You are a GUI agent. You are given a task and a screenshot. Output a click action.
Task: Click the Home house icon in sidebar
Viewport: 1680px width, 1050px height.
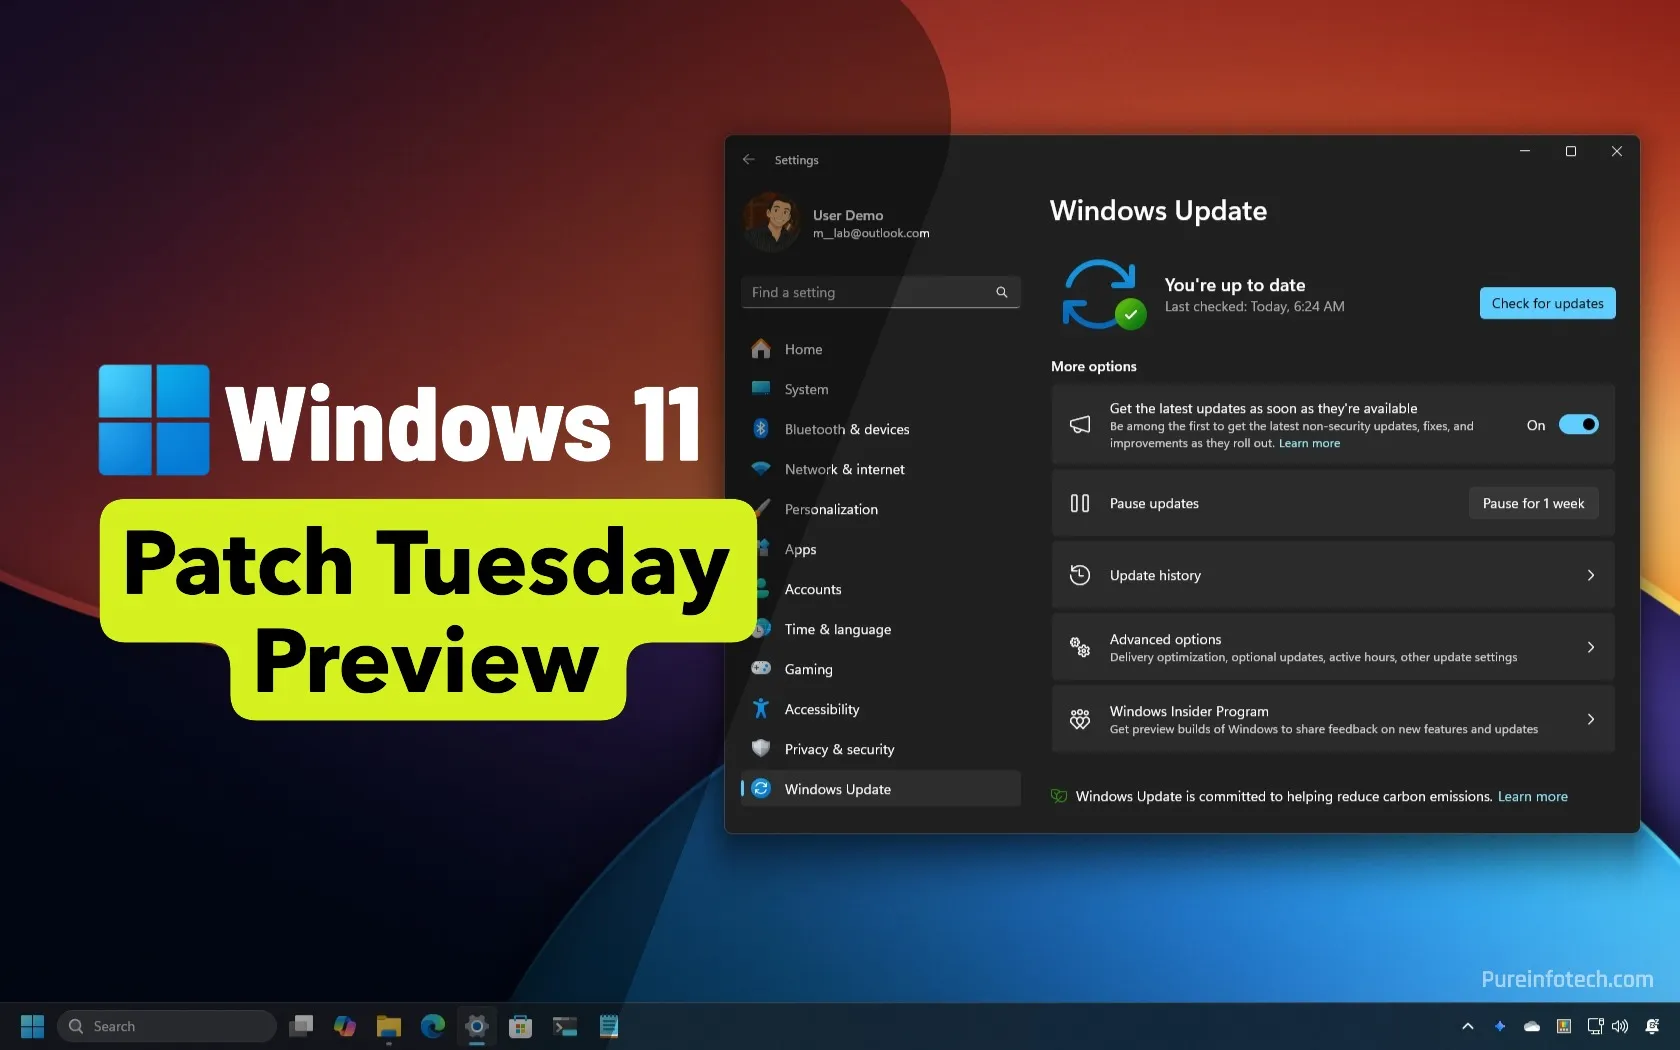click(x=761, y=349)
